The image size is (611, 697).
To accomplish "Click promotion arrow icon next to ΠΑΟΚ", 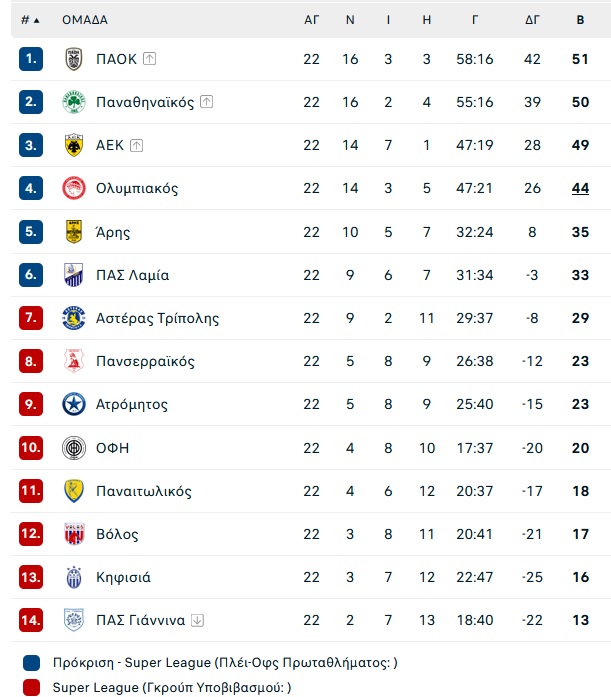I will point(149,59).
